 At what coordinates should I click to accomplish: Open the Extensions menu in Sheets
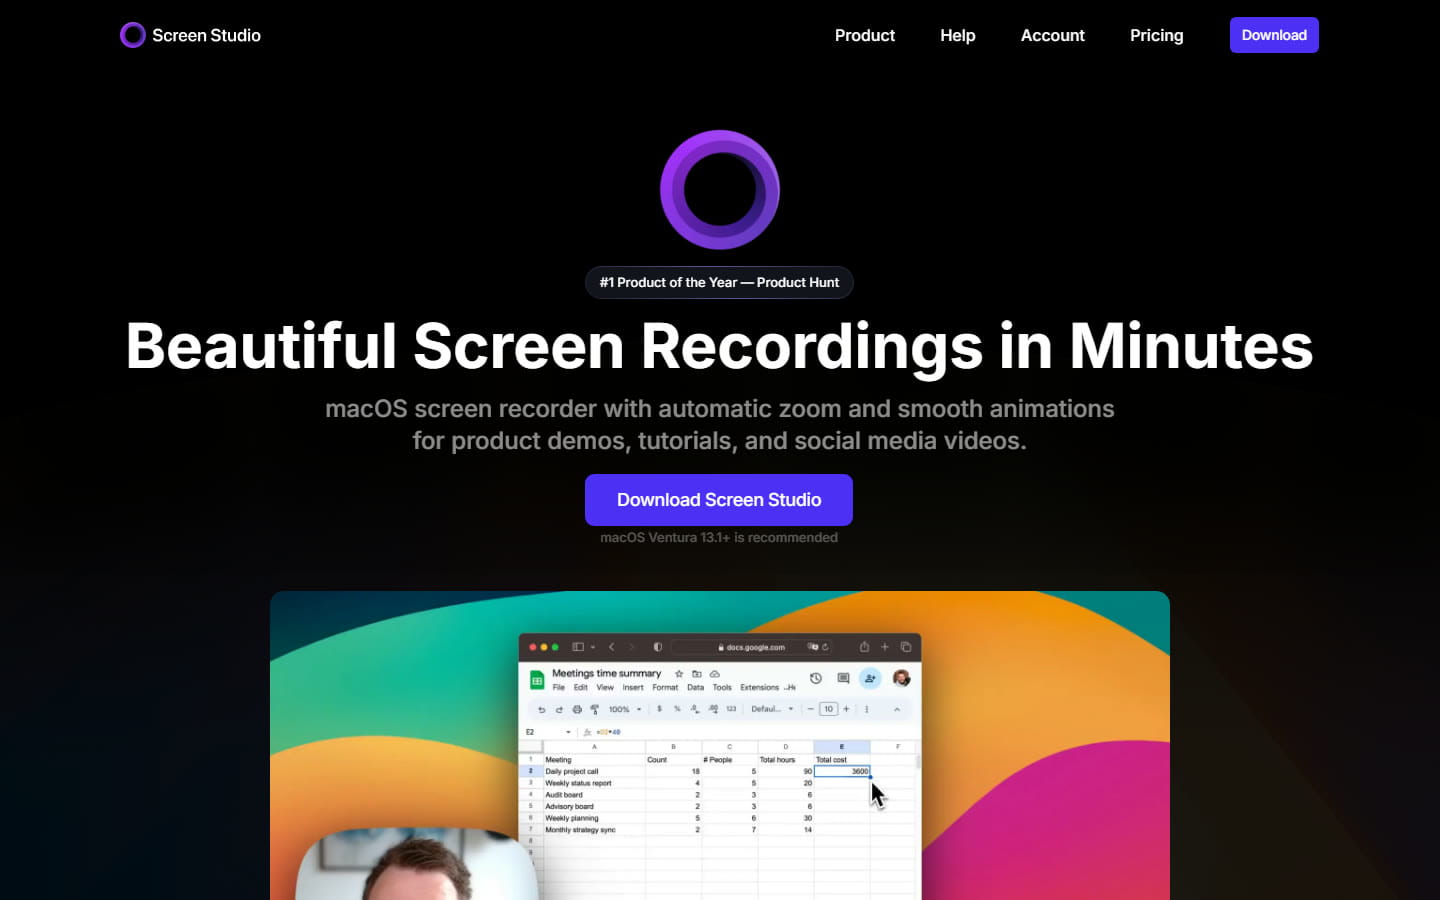point(759,687)
